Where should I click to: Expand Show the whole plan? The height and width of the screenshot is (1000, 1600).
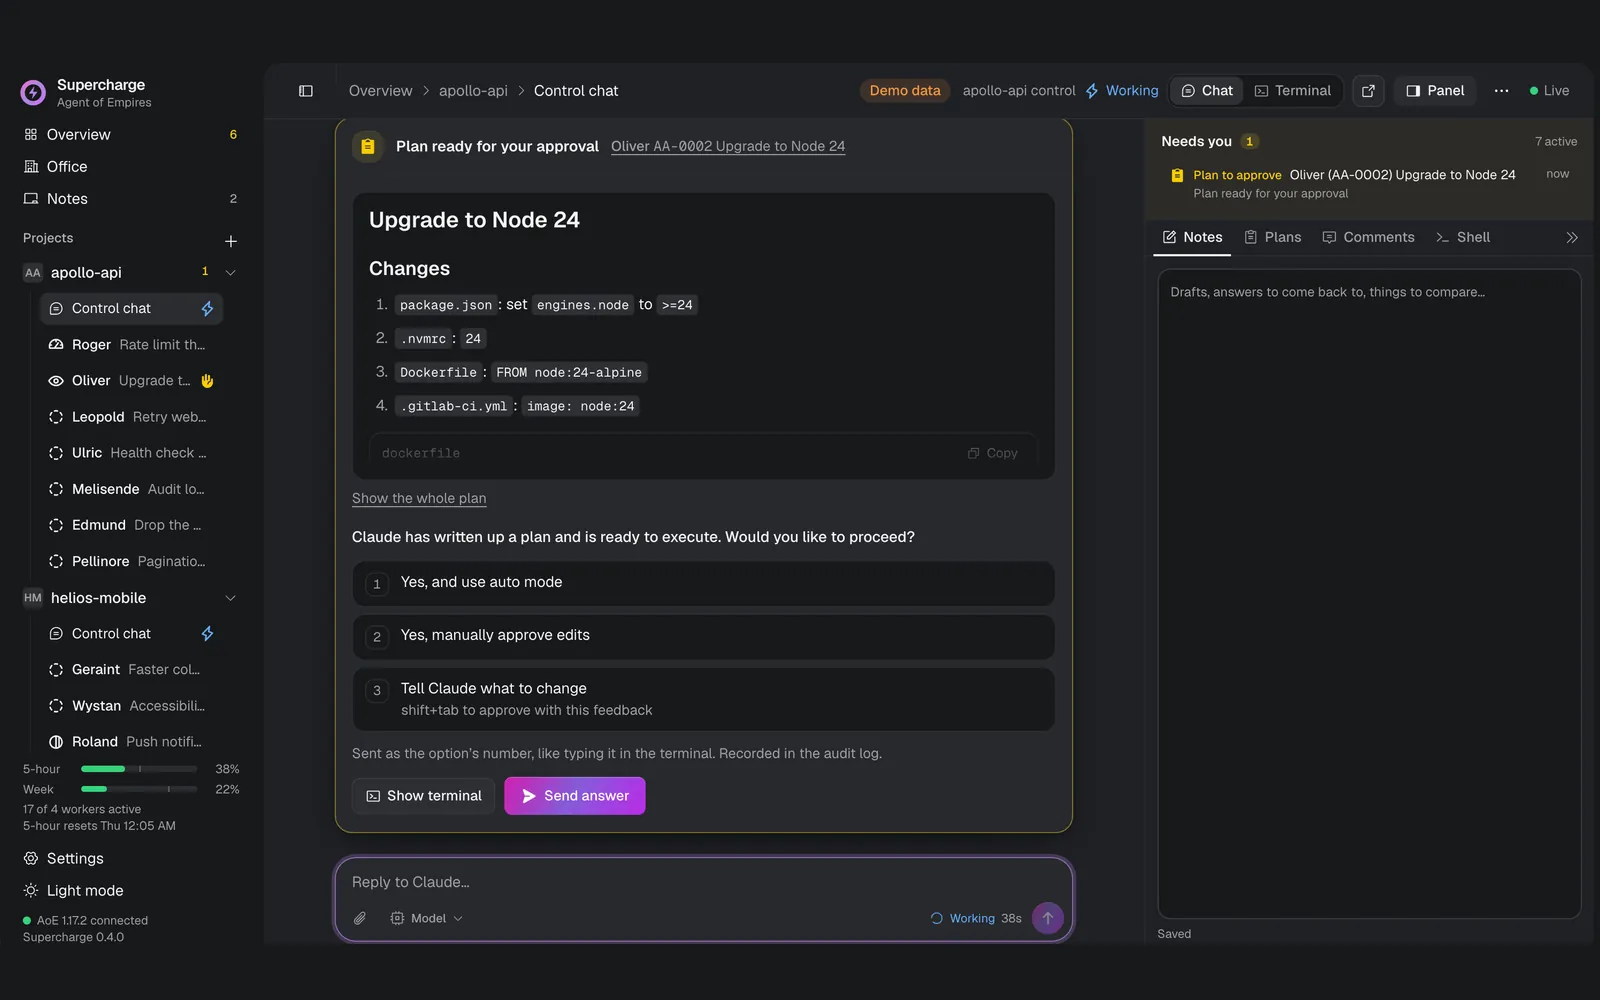point(419,498)
